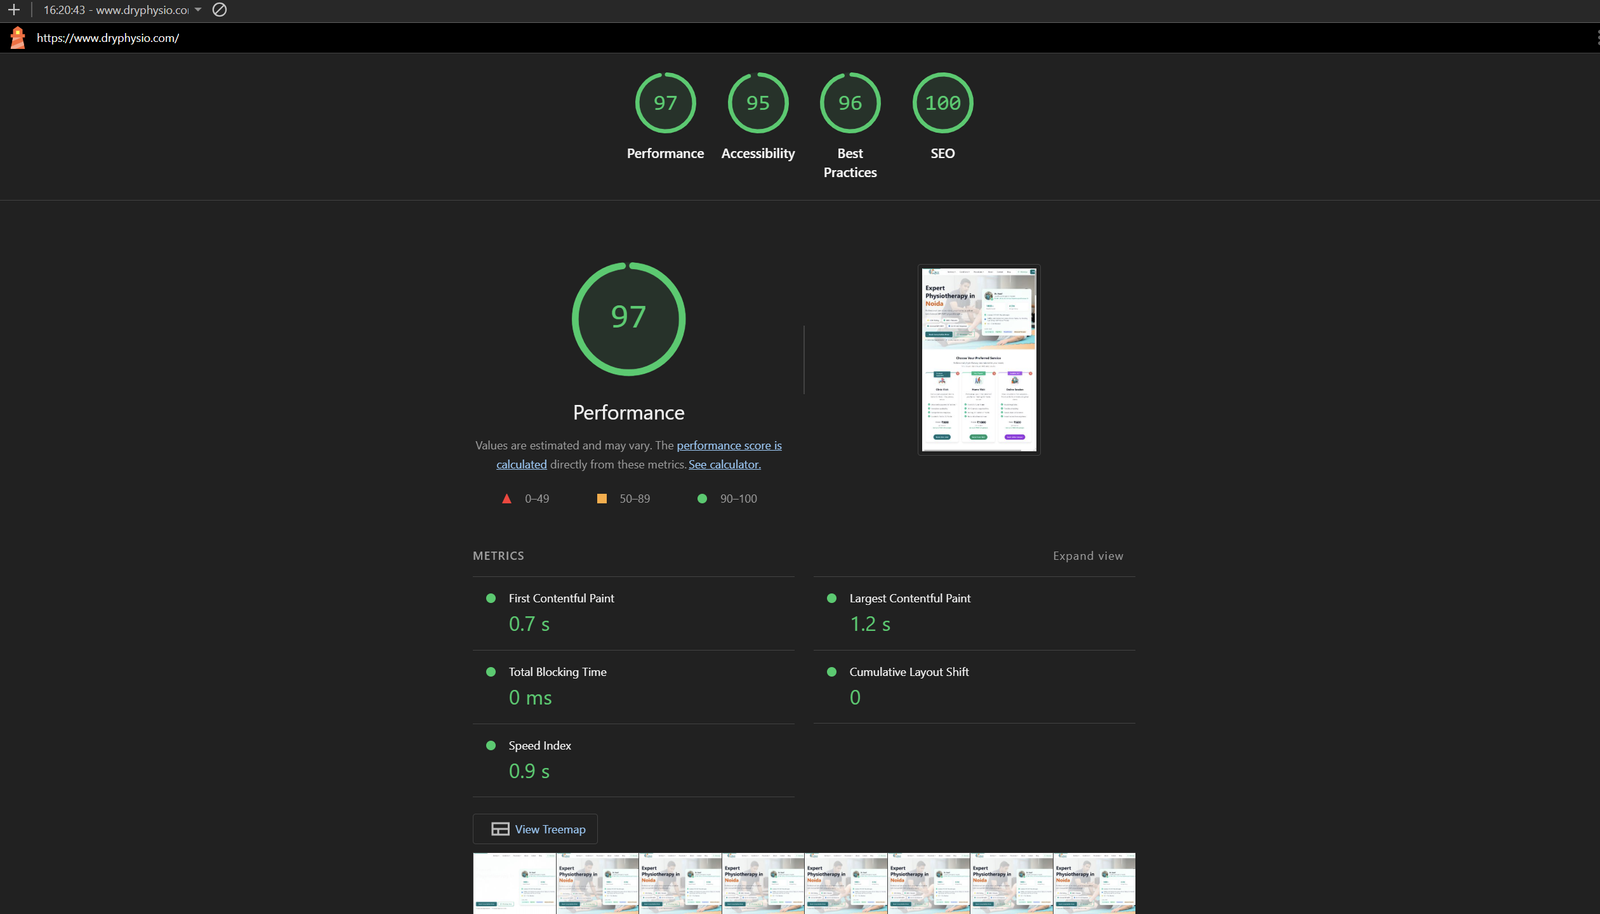Click the final page screenshot thumbnail
The height and width of the screenshot is (914, 1600).
(x=979, y=360)
